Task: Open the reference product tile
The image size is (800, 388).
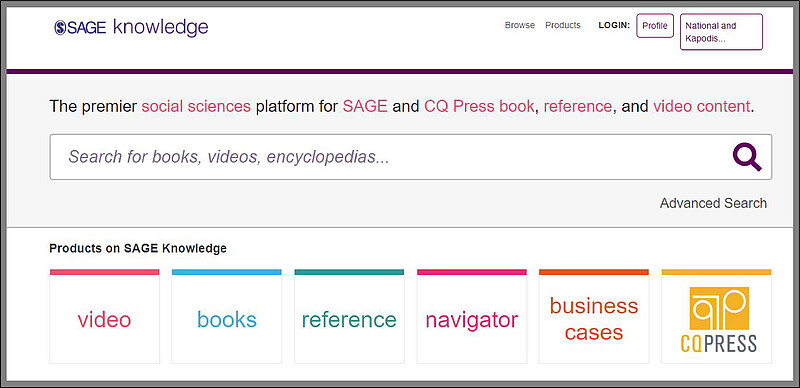Action: (349, 317)
